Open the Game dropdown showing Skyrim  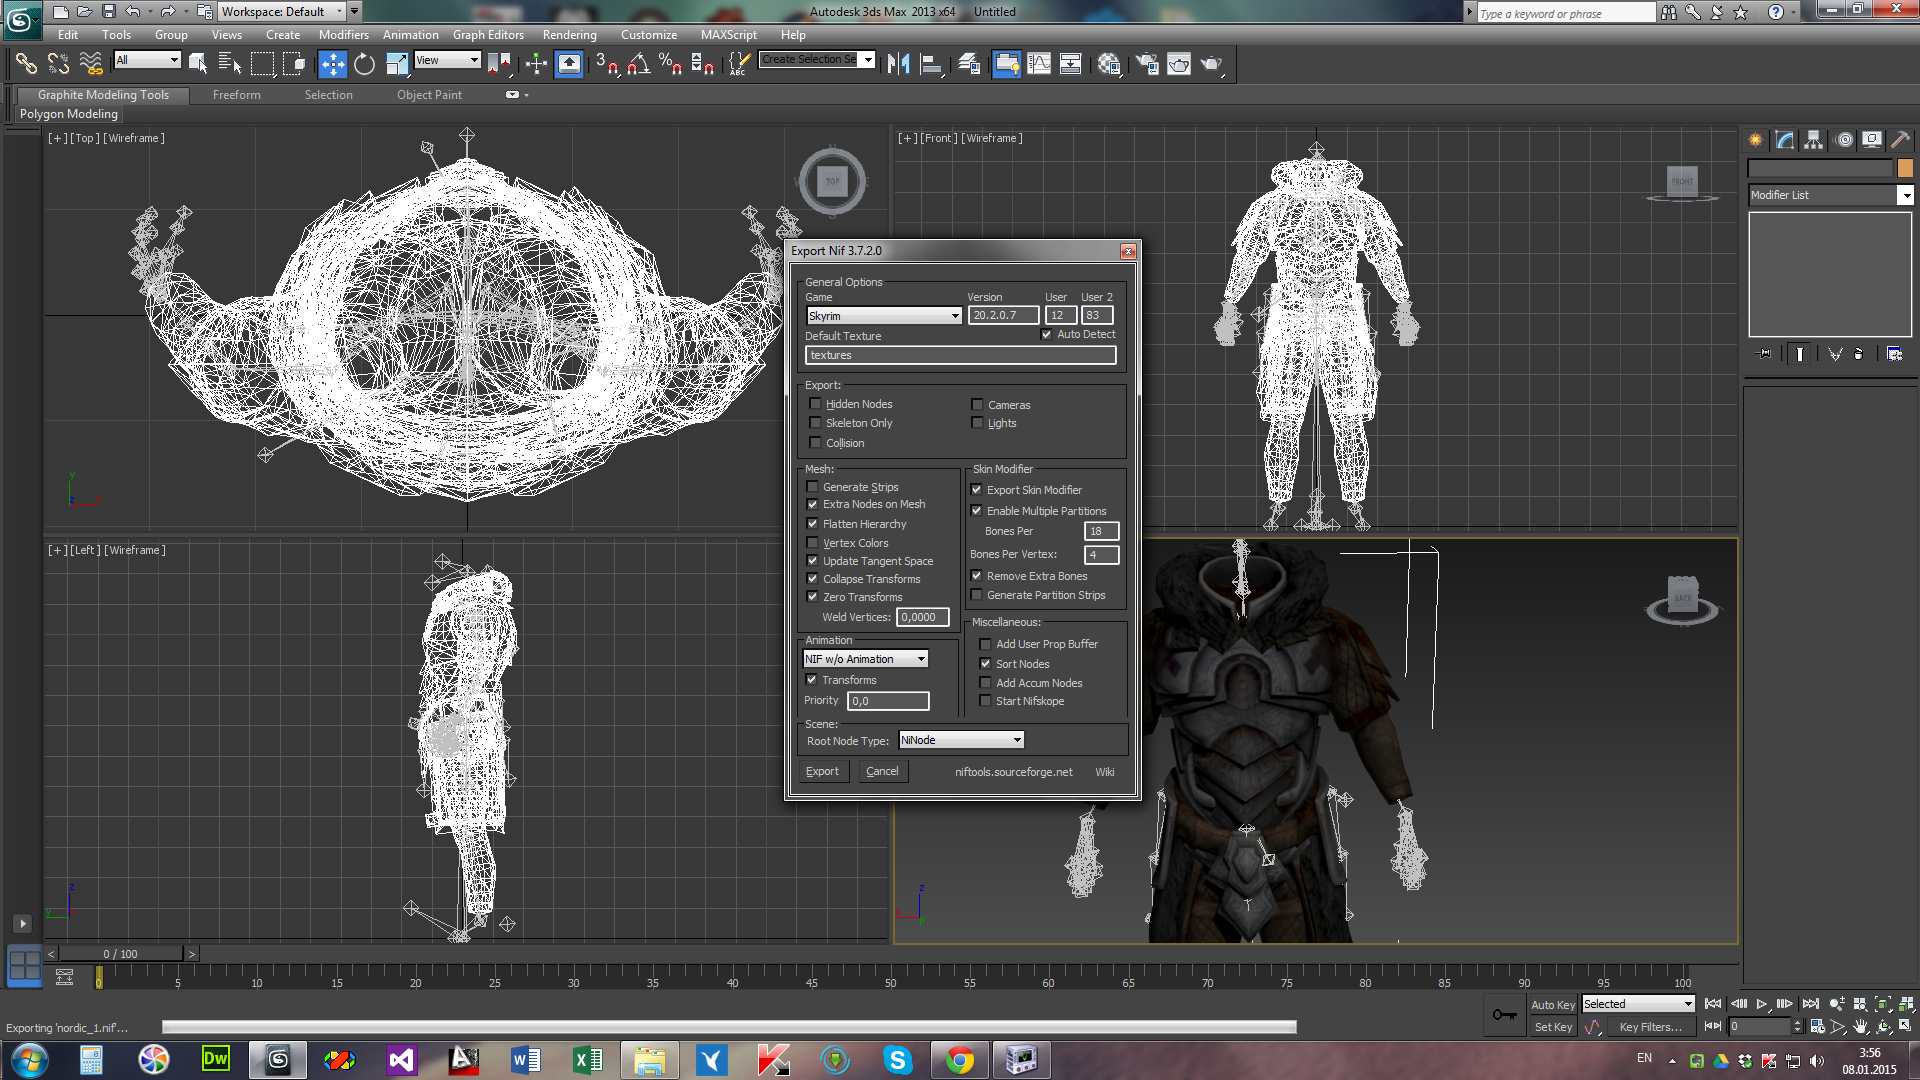point(884,316)
